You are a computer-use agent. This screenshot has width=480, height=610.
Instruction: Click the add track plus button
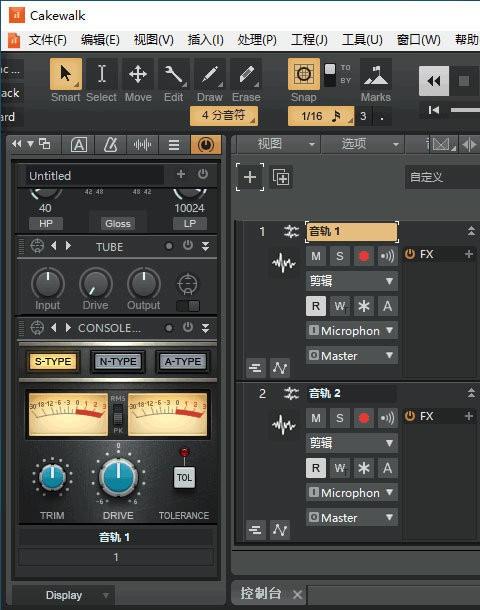250,177
